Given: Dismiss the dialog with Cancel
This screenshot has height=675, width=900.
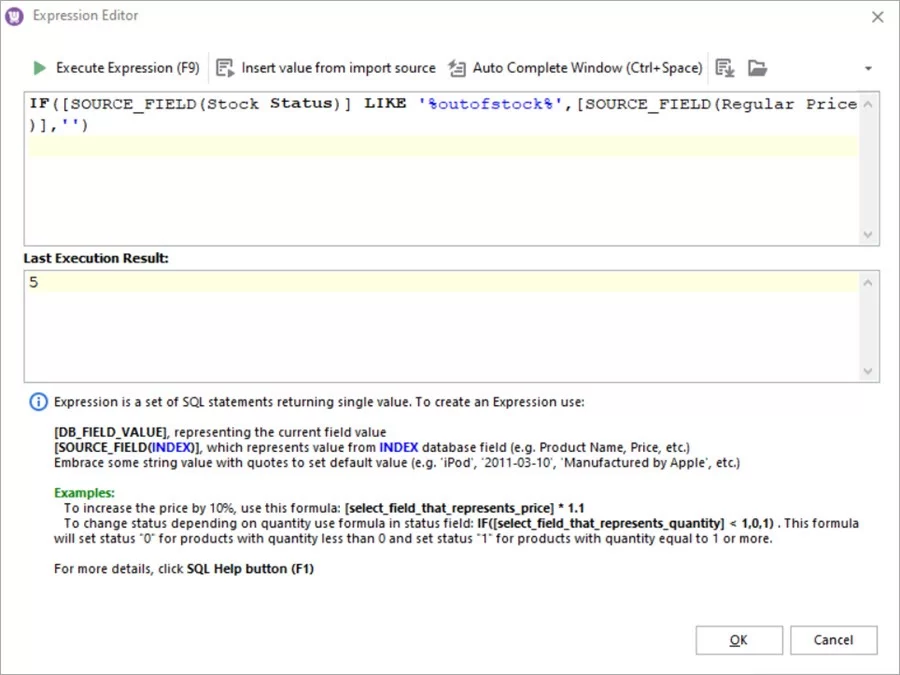Looking at the screenshot, I should tap(833, 640).
